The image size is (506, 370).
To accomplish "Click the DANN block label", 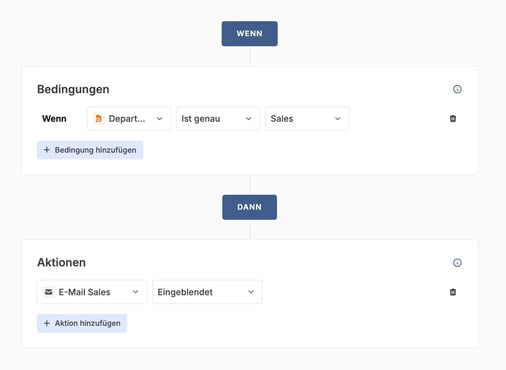I will pyautogui.click(x=249, y=207).
